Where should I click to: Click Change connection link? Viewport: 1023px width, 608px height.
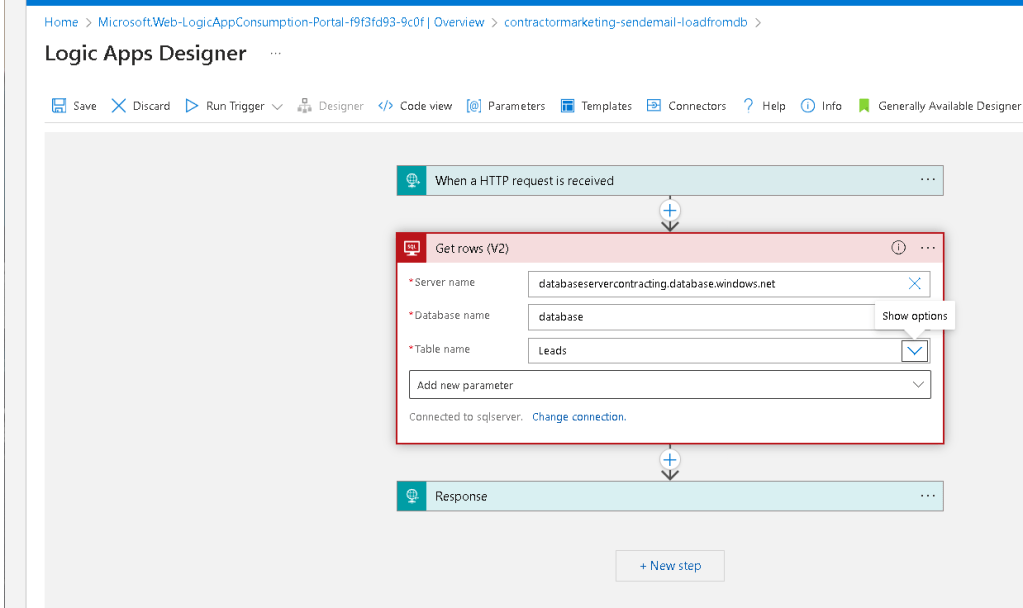[x=579, y=417]
